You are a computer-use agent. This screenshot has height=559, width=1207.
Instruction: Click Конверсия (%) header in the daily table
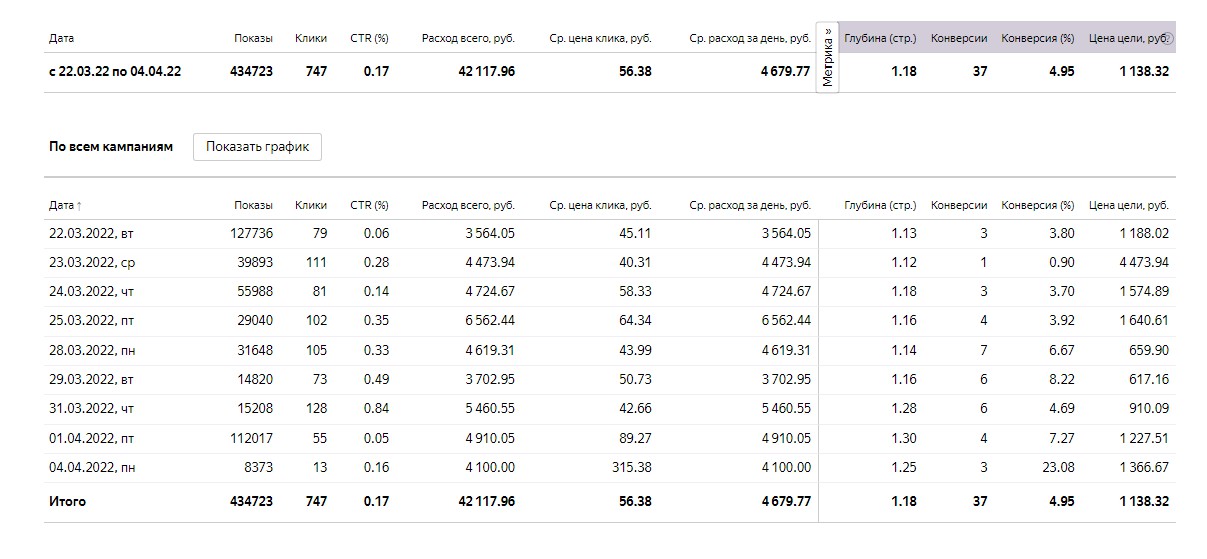coord(1037,205)
